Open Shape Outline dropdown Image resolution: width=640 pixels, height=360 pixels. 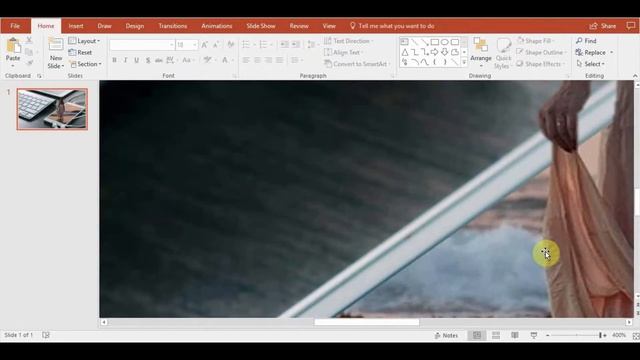(x=542, y=52)
